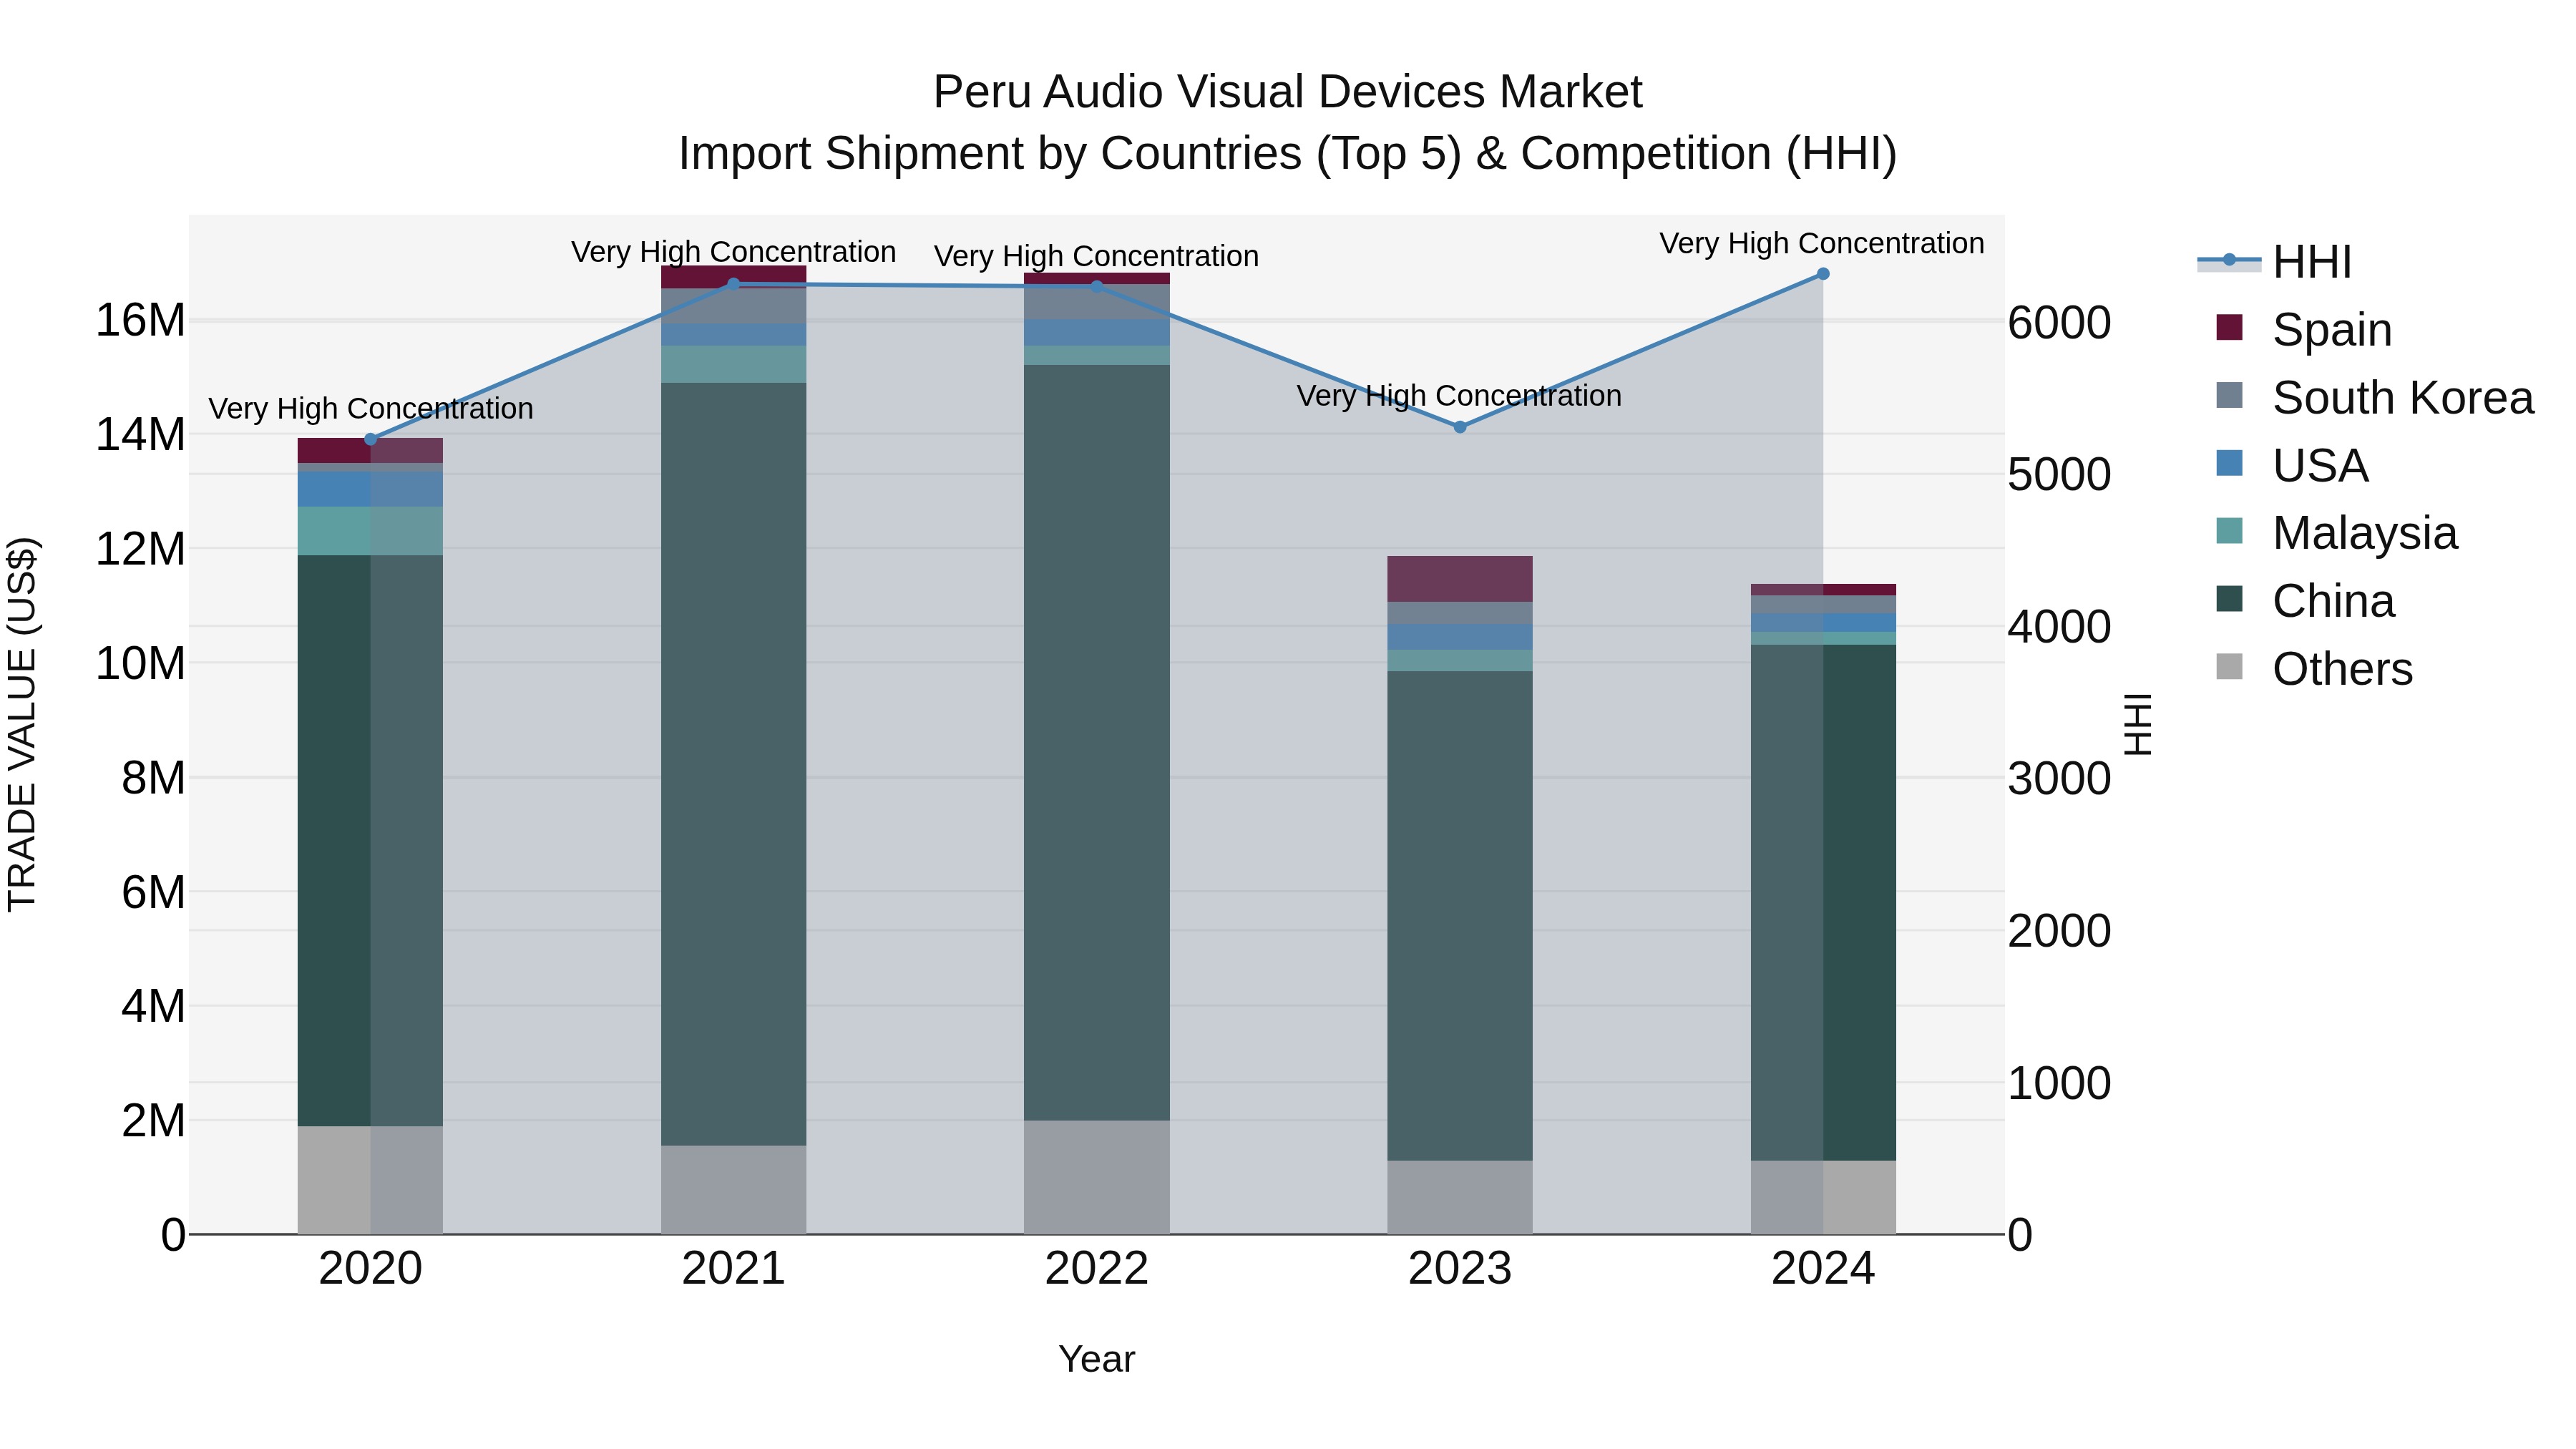
Task: Click the x-axis label 2023
Action: pyautogui.click(x=1460, y=1269)
